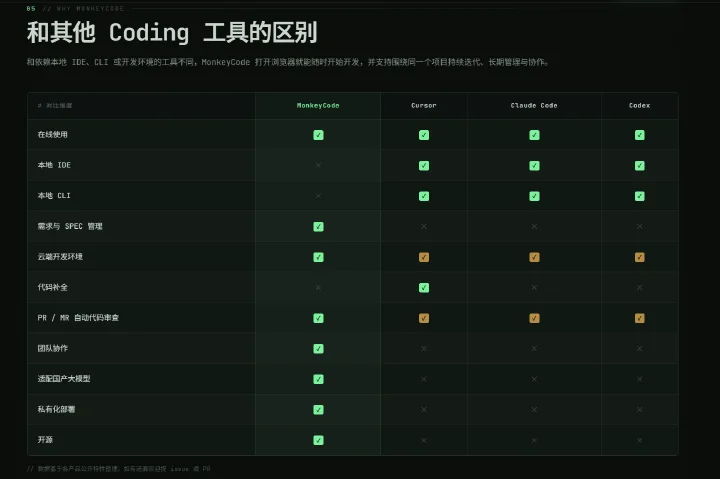Click Codex's check in 本地 CLI row
This screenshot has height=479, width=720.
640,196
